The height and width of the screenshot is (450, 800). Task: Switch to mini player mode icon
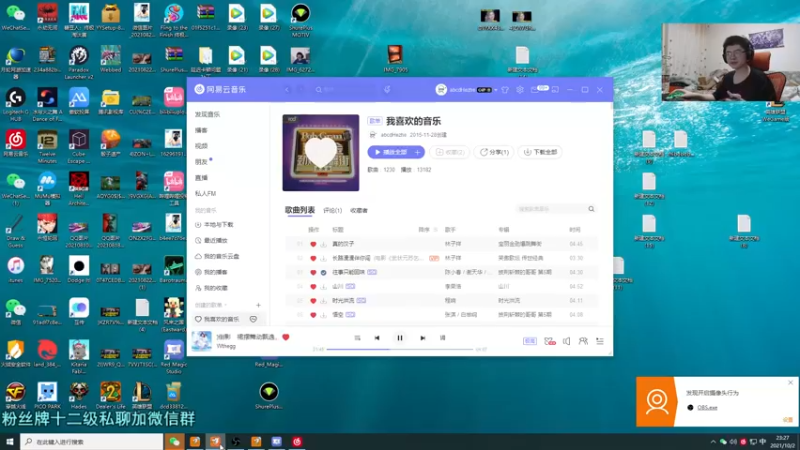click(x=555, y=90)
